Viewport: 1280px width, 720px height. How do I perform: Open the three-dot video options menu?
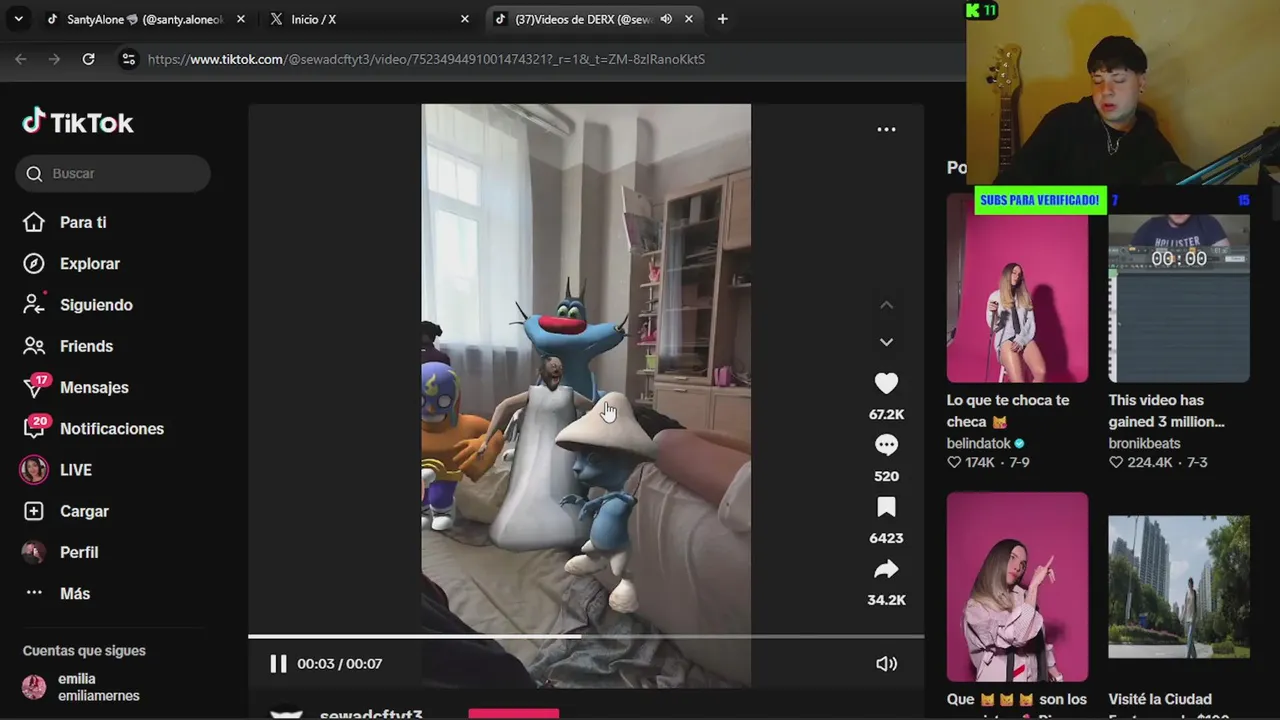(x=886, y=129)
